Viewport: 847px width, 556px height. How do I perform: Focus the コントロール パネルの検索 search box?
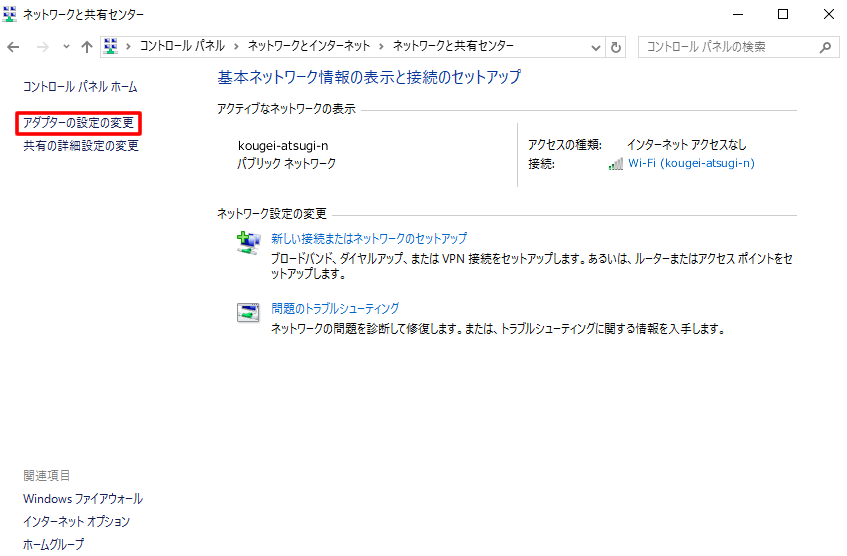tap(738, 47)
